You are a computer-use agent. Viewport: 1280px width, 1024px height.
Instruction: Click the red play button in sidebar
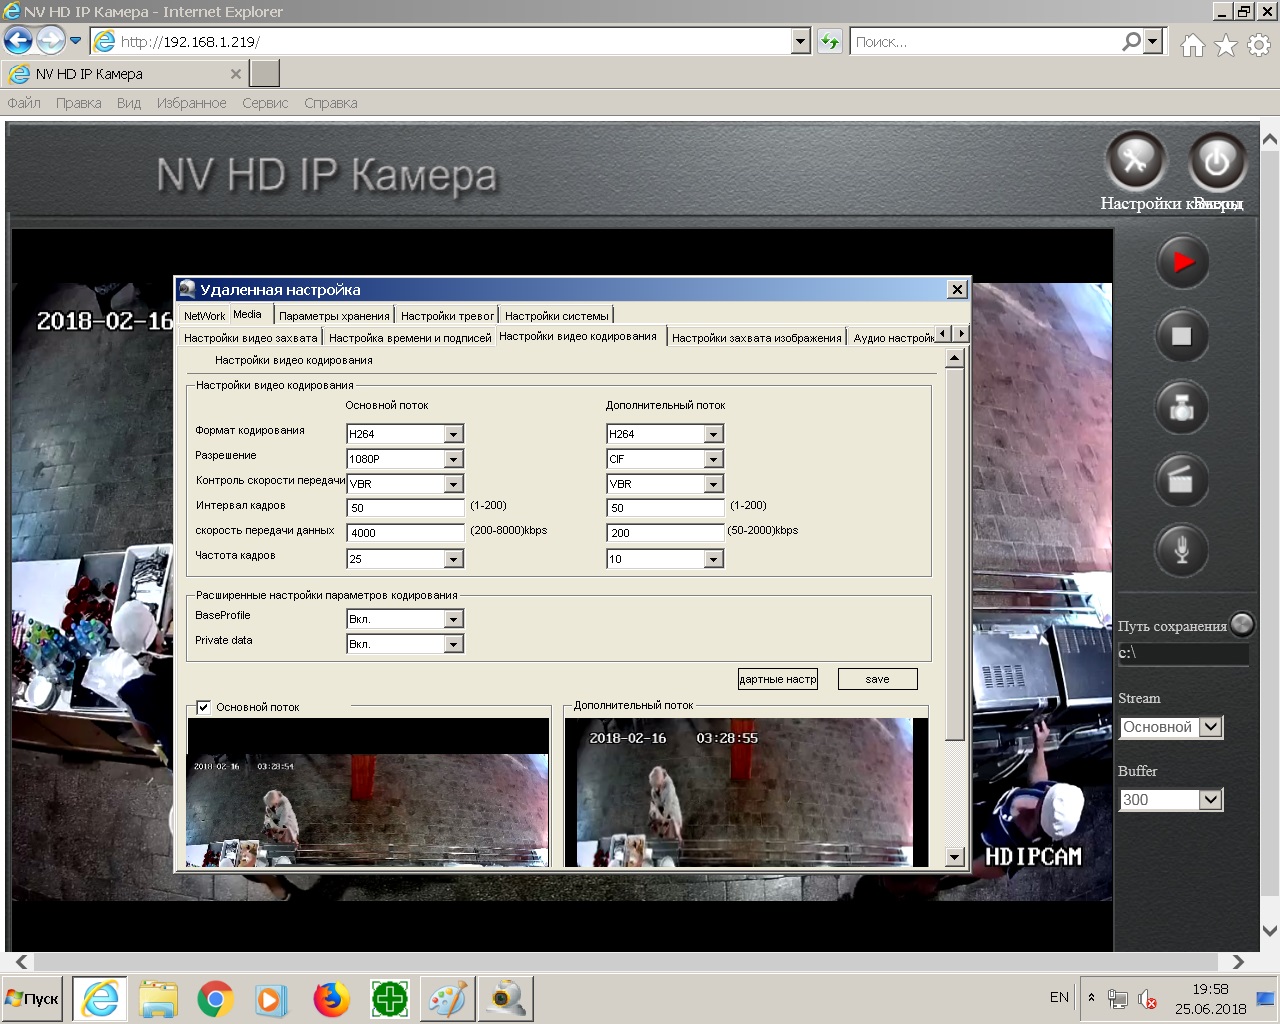tap(1182, 263)
